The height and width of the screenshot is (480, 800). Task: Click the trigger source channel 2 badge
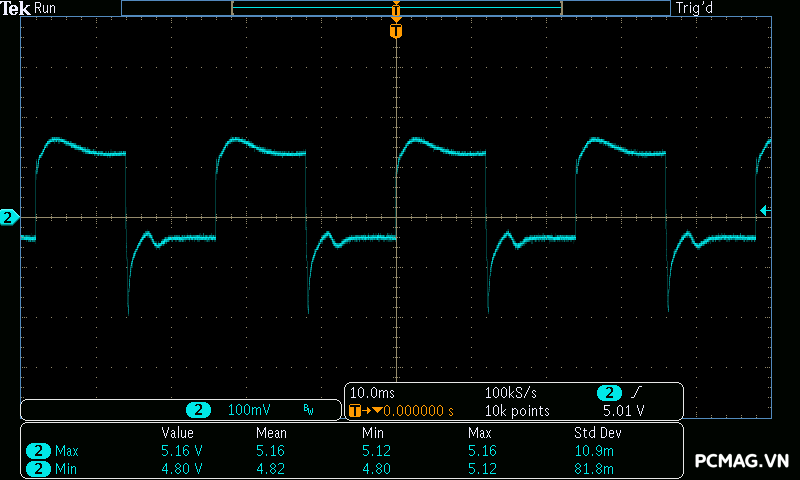(x=609, y=393)
